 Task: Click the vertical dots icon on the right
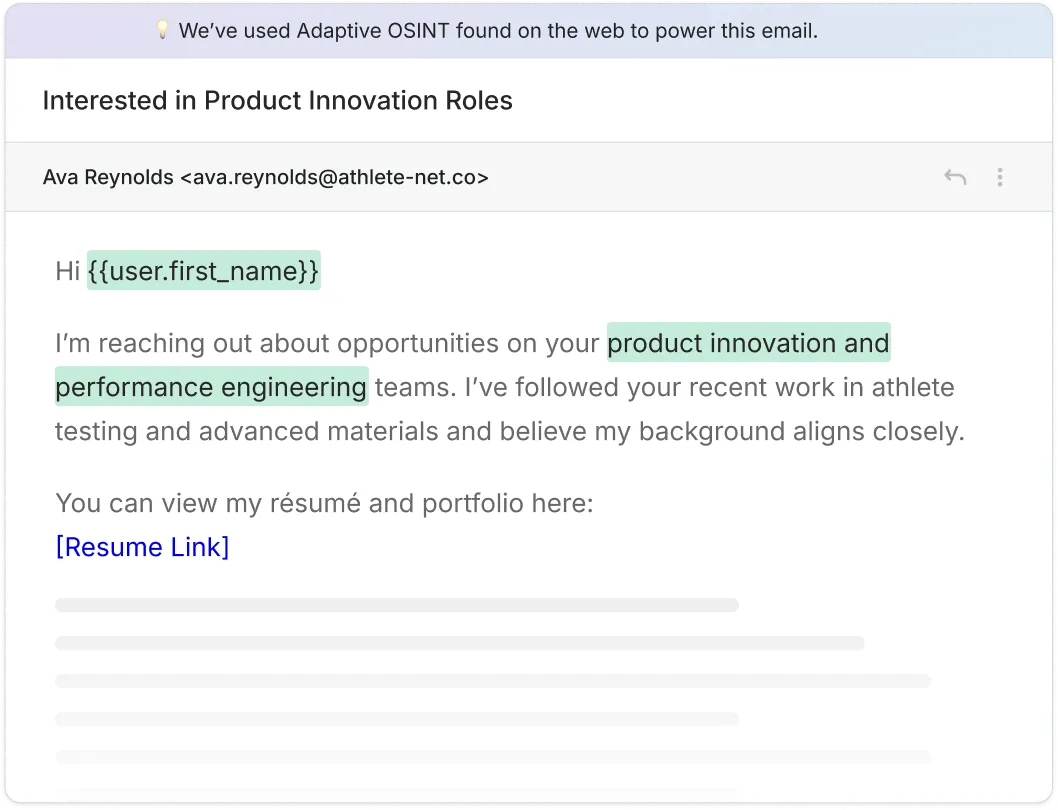1000,177
